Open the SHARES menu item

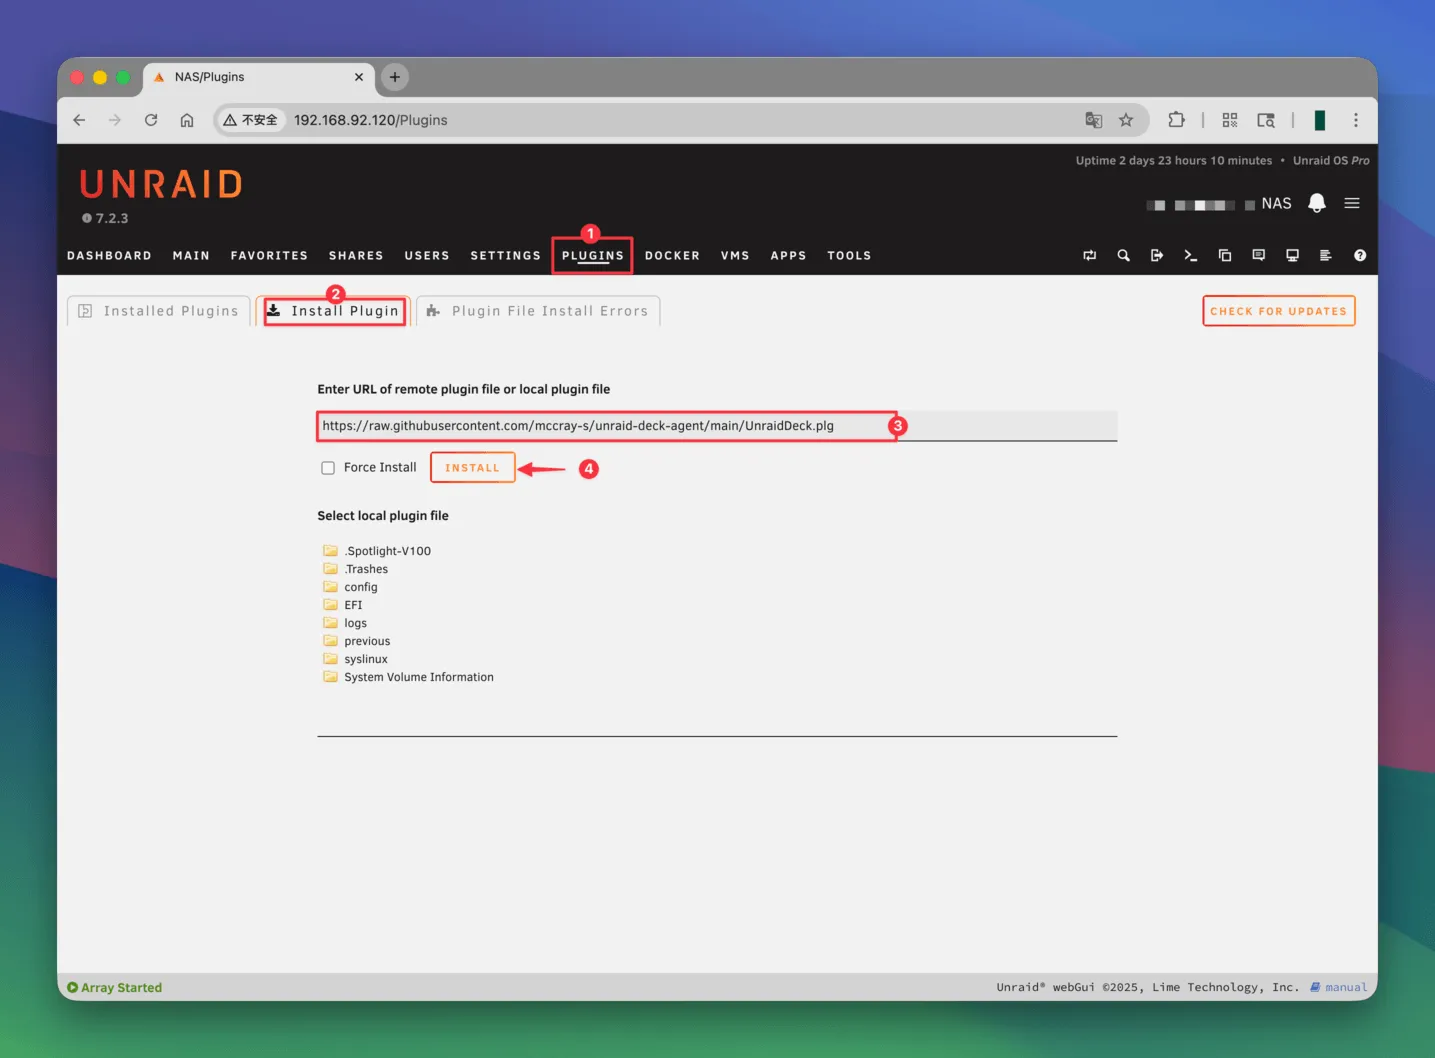356,256
